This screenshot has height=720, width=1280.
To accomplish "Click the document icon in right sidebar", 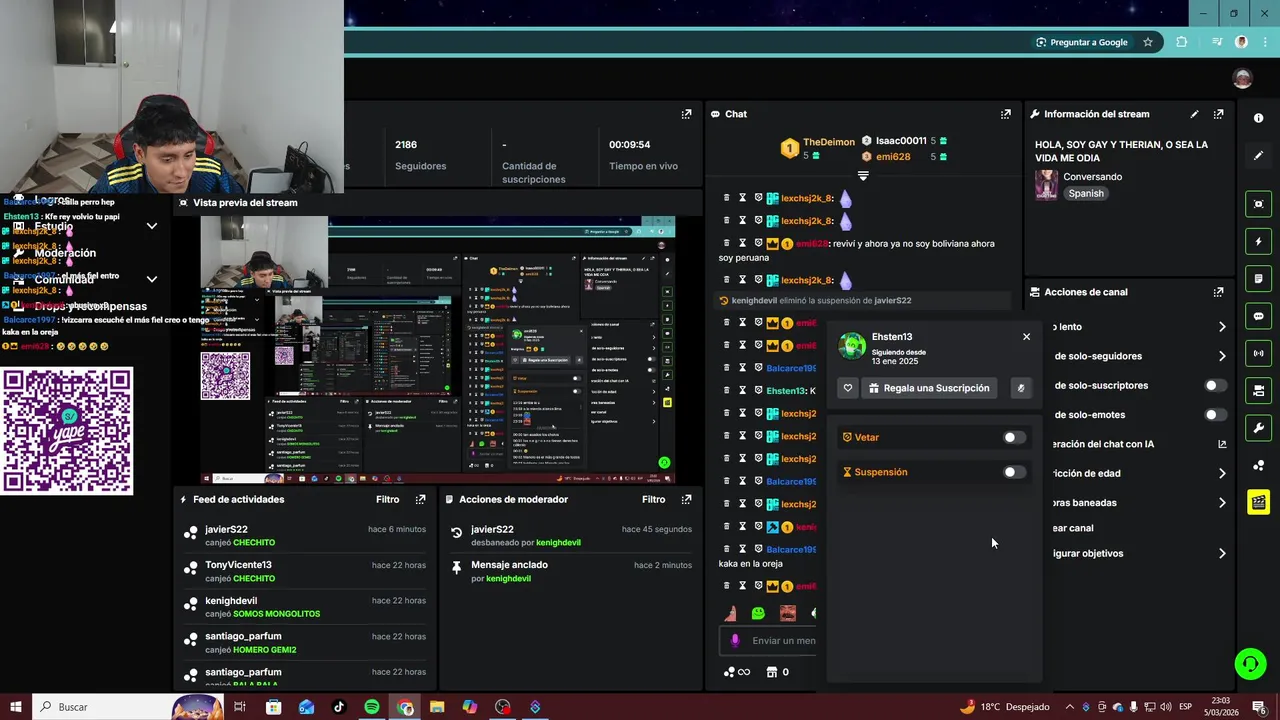I will pyautogui.click(x=1258, y=278).
